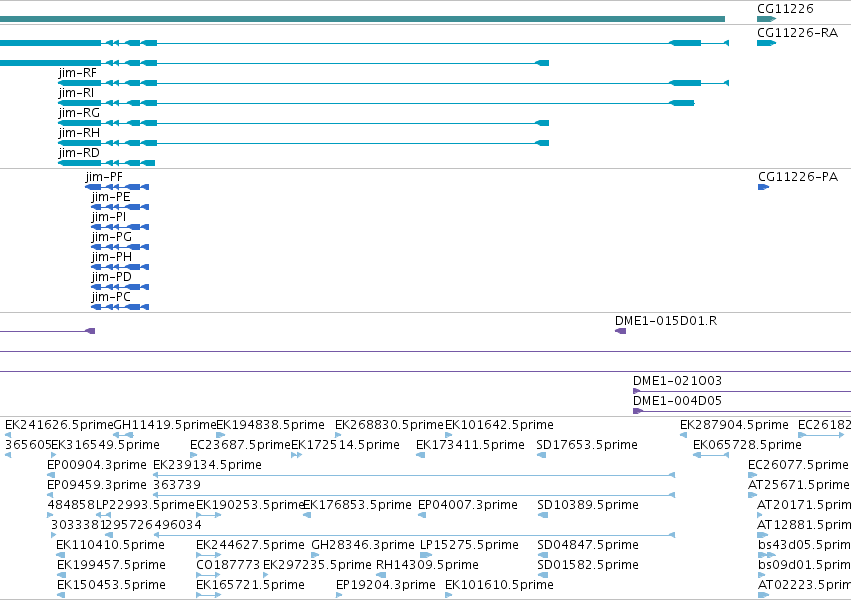Click the EK244627.5prime EST label

(250, 545)
